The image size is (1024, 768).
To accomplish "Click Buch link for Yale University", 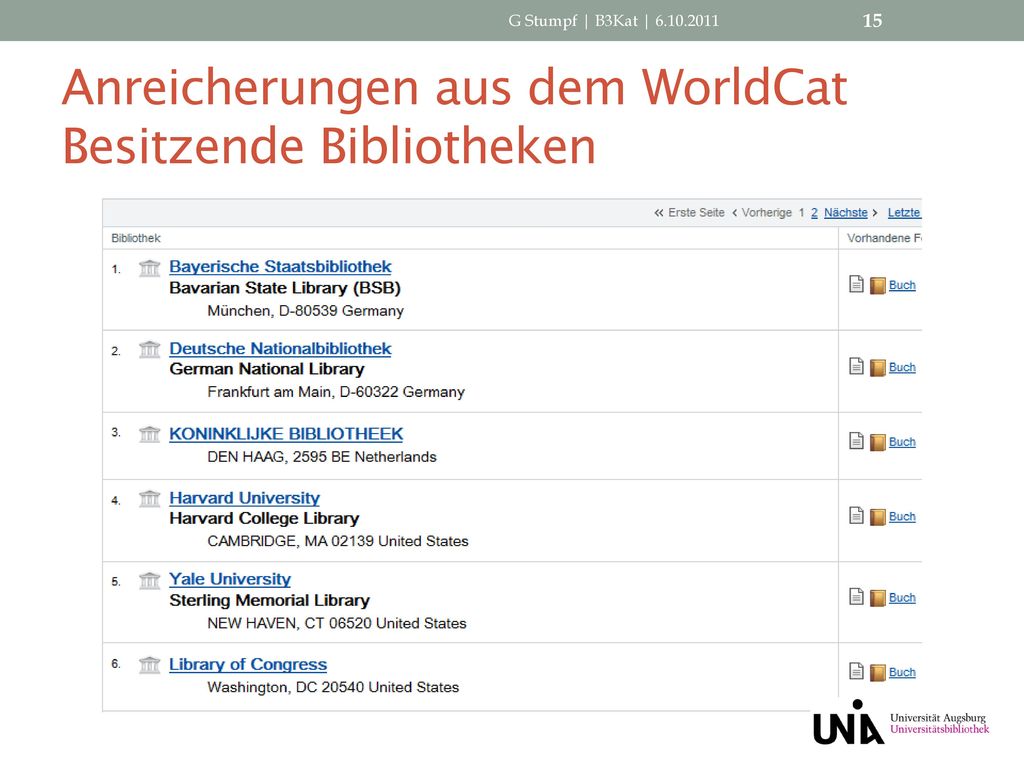I will 902,598.
